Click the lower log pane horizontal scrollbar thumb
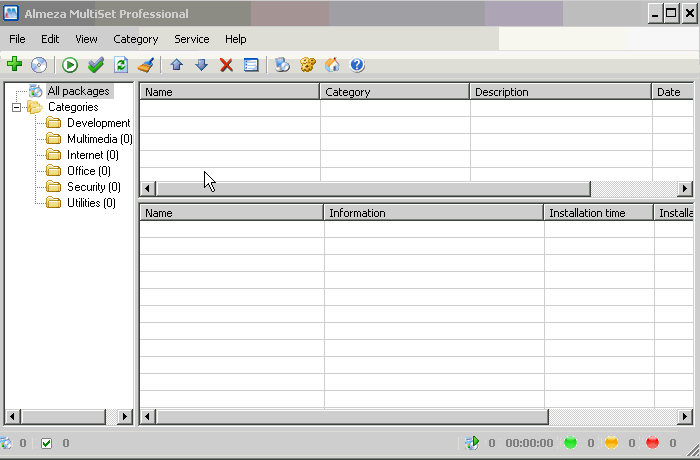 point(352,417)
